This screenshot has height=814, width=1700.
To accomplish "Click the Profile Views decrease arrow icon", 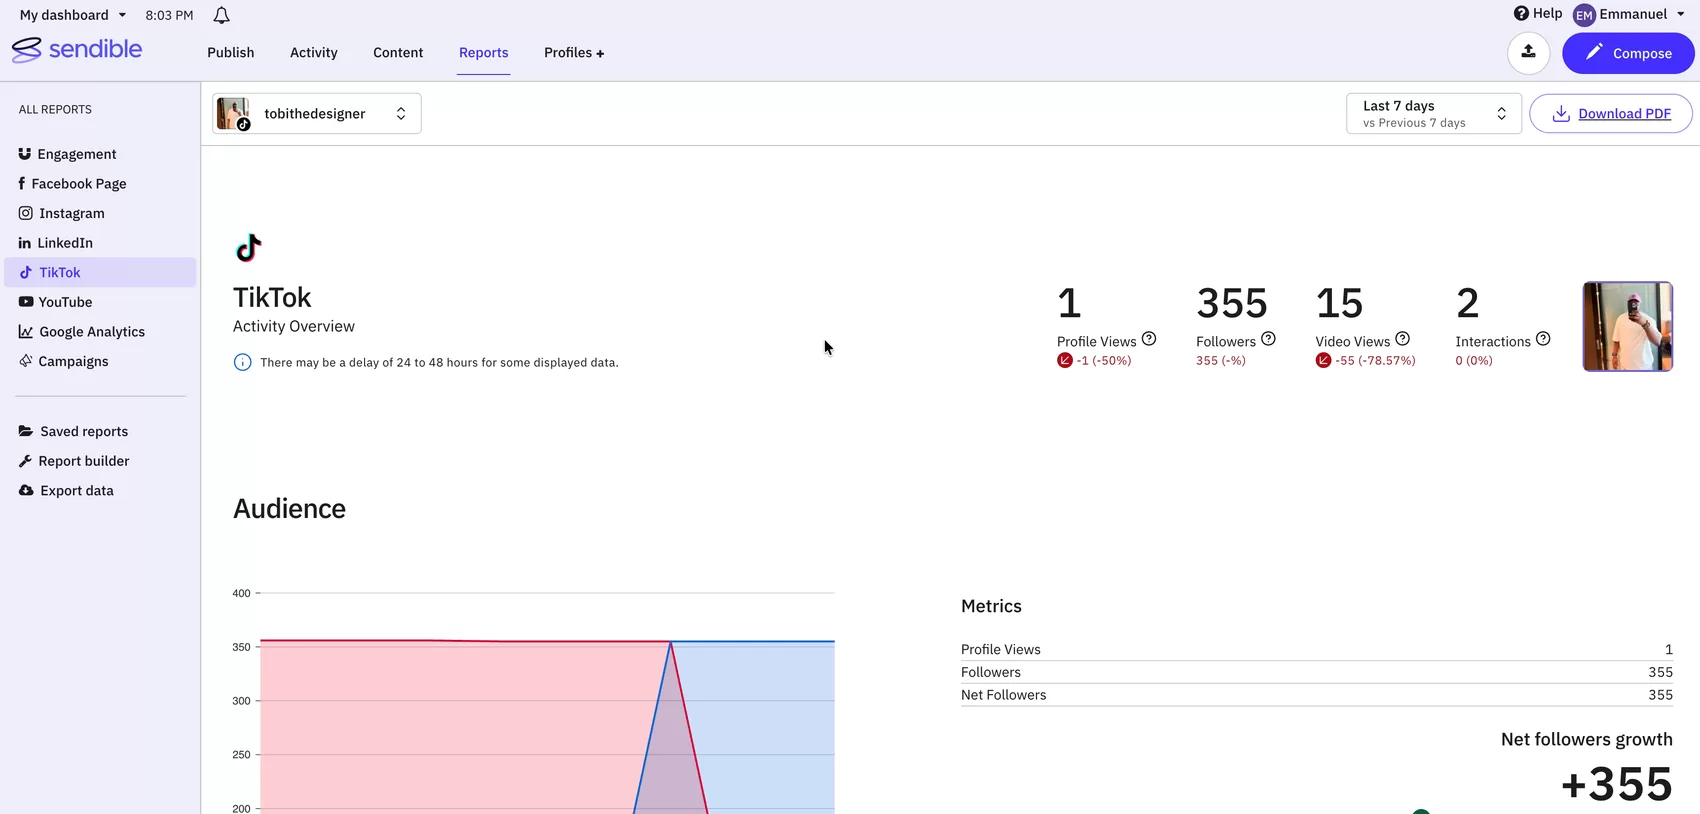I will (x=1064, y=361).
